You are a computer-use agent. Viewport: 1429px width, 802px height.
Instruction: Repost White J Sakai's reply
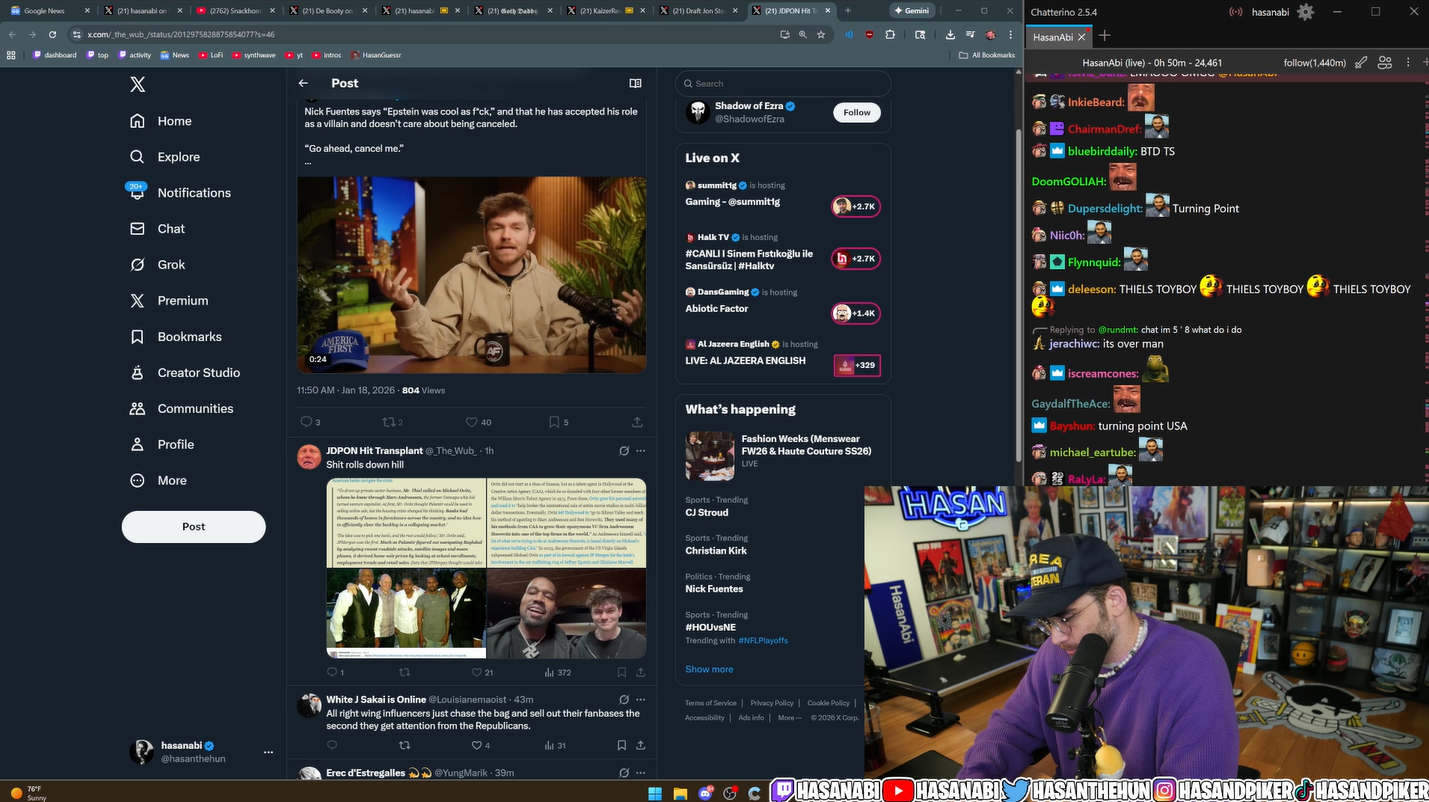[x=405, y=745]
